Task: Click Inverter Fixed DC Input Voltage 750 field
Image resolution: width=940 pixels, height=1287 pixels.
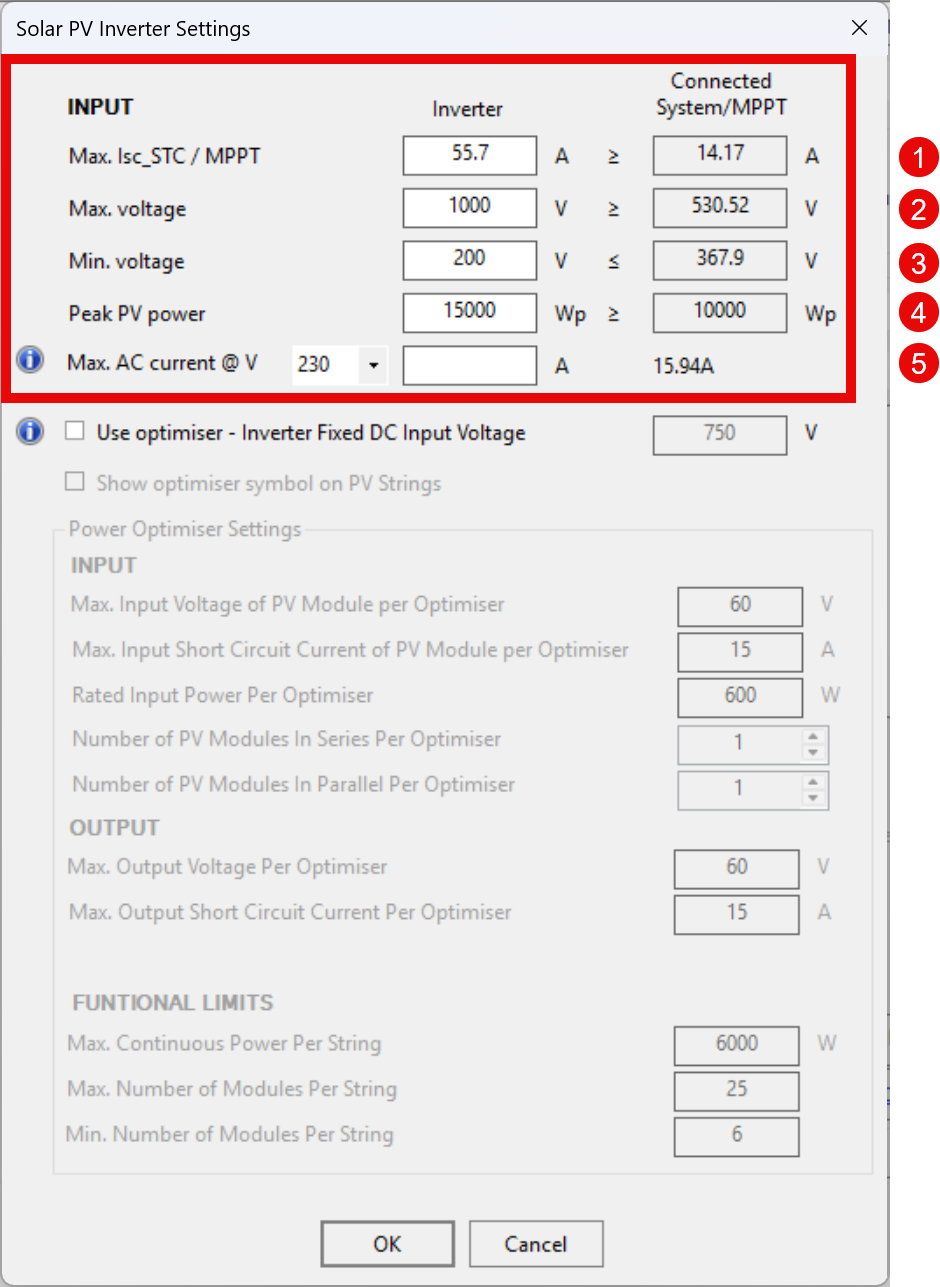Action: point(720,434)
